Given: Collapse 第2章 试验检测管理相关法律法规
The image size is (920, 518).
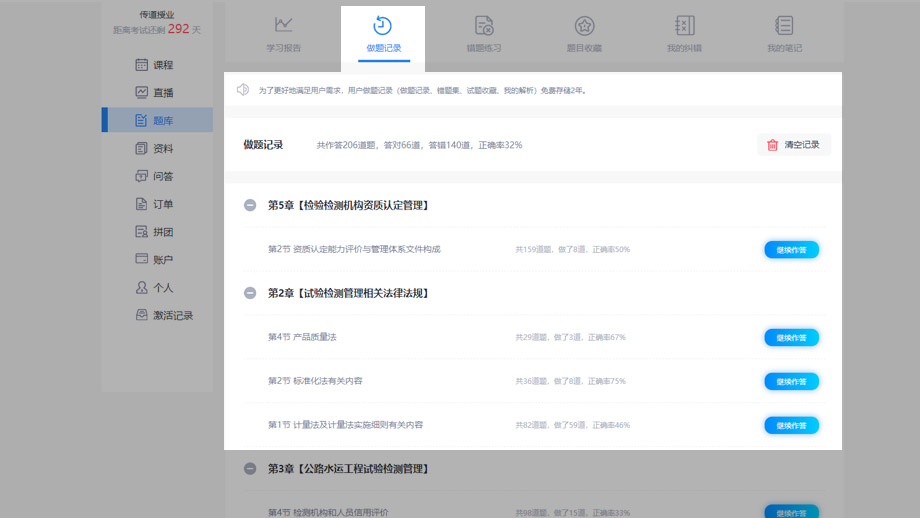Looking at the screenshot, I should pyautogui.click(x=250, y=293).
